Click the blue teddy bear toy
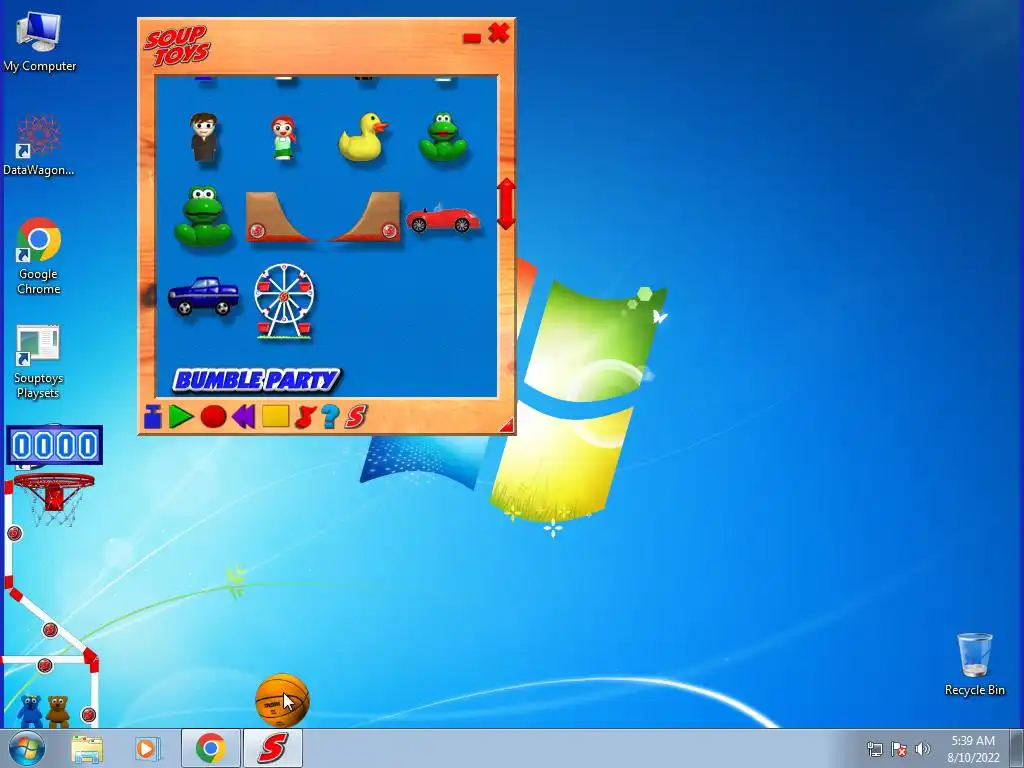Screen dimensions: 1024x768 30,711
